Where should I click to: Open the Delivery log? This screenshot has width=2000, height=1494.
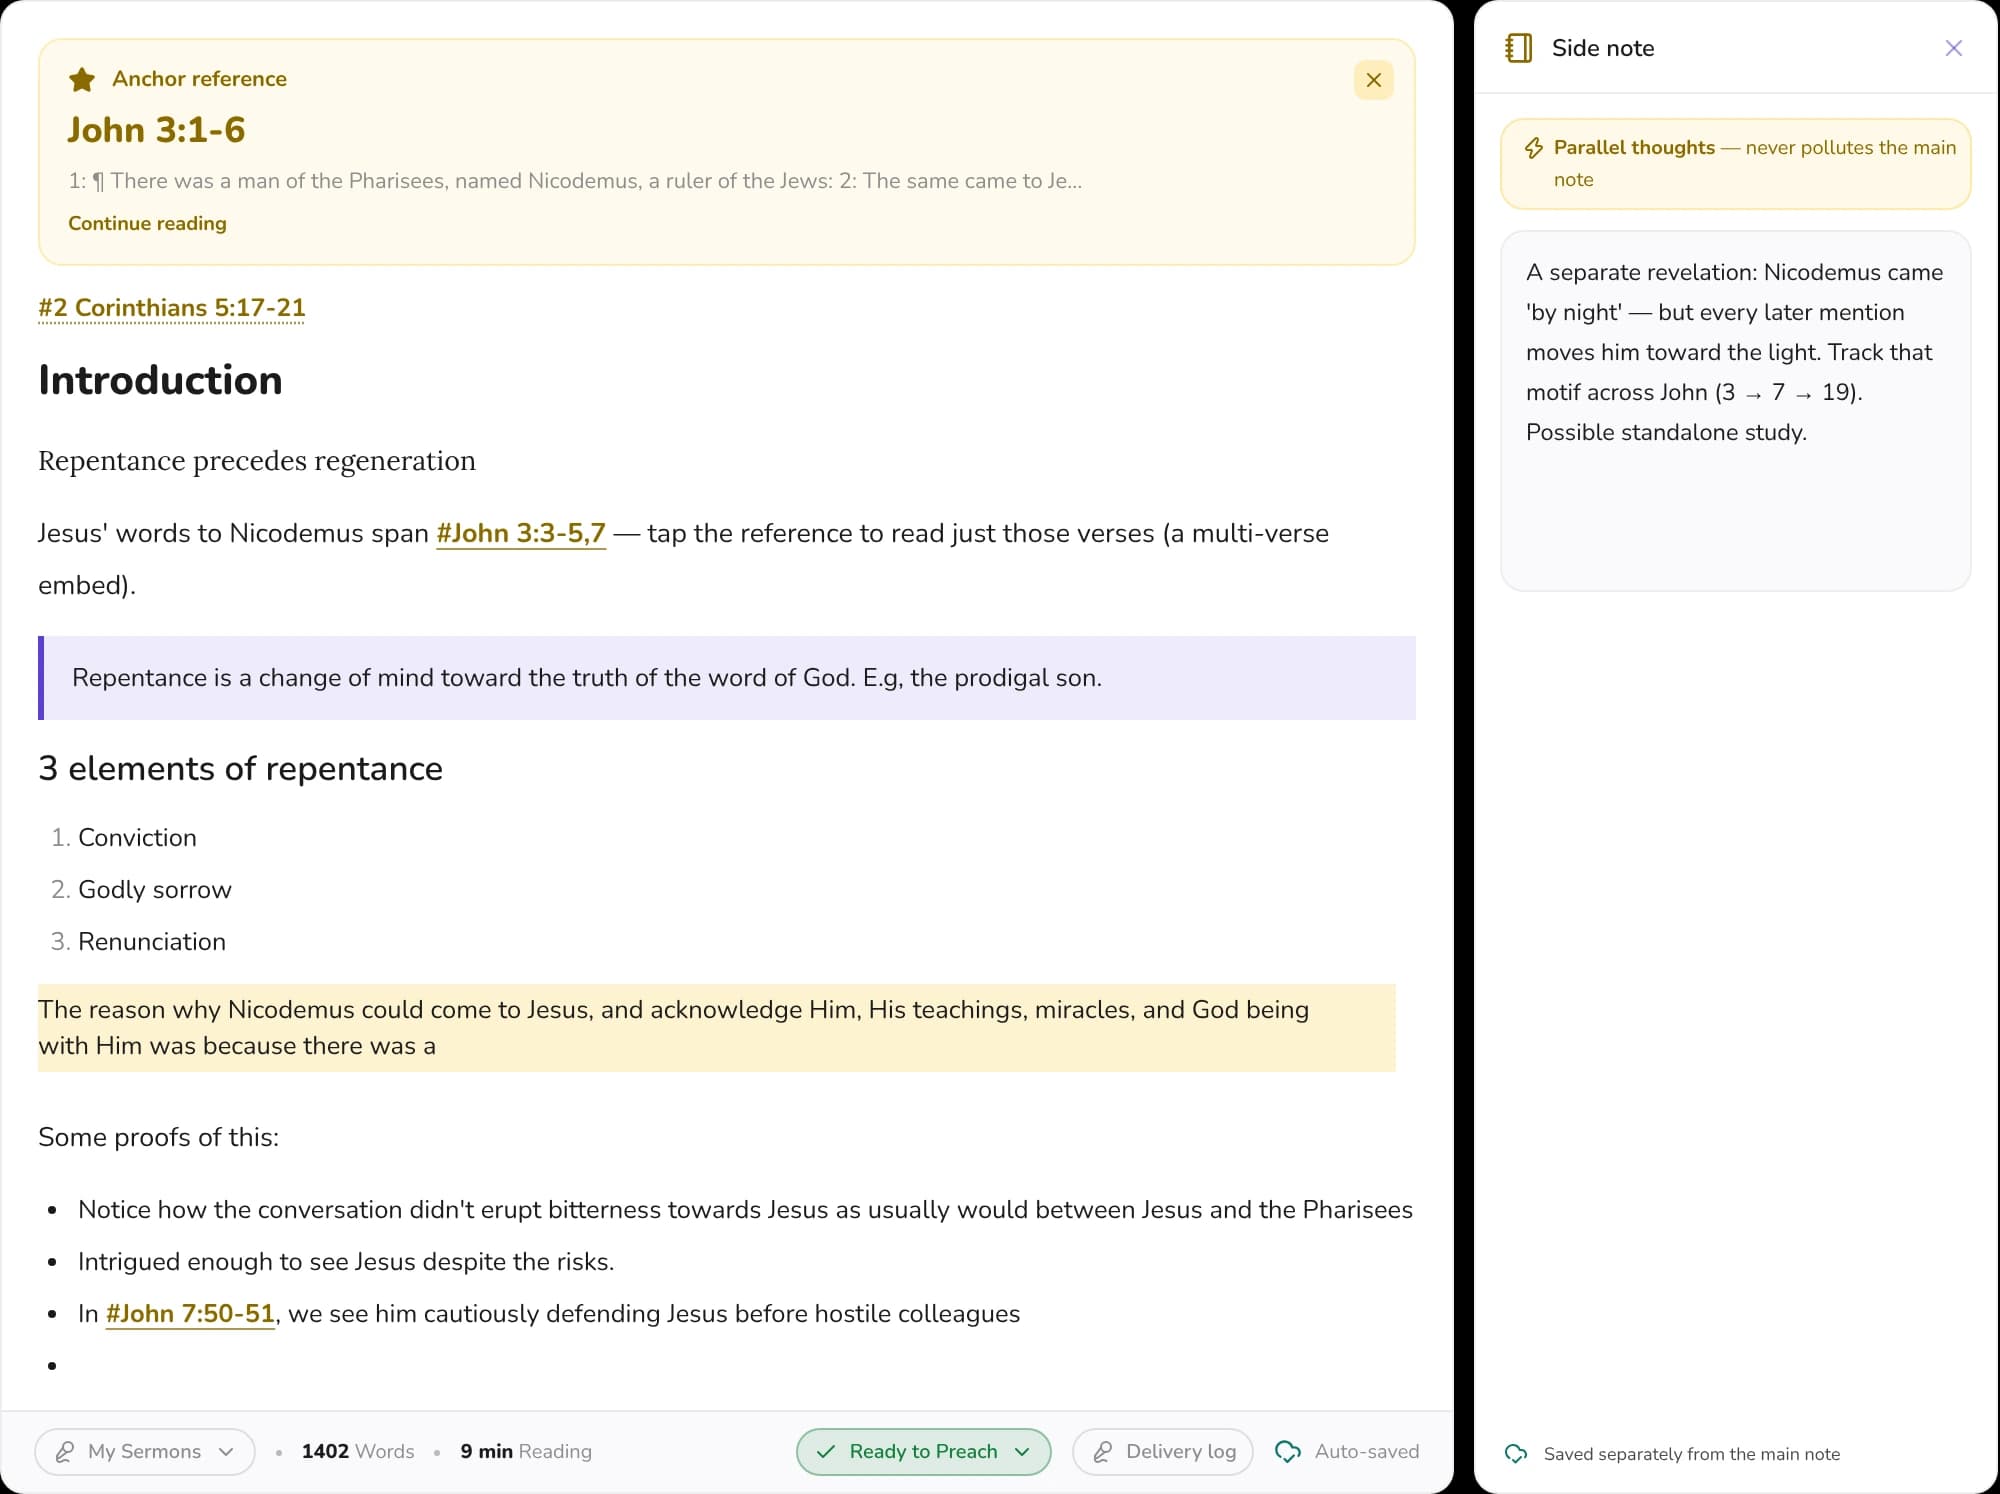[x=1162, y=1451]
